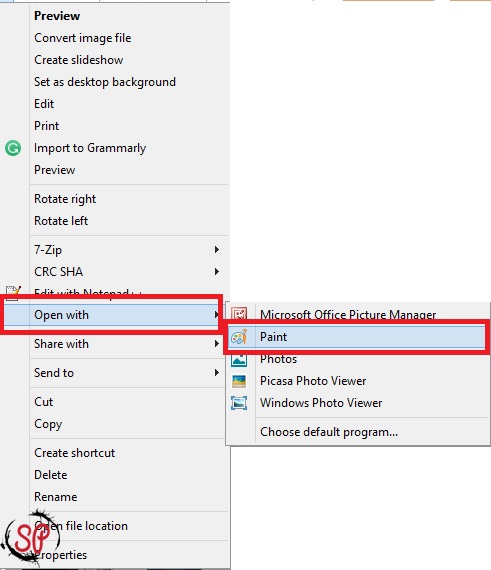Expand the CRC SHA submenu arrow
491x570 pixels.
pyautogui.click(x=217, y=271)
